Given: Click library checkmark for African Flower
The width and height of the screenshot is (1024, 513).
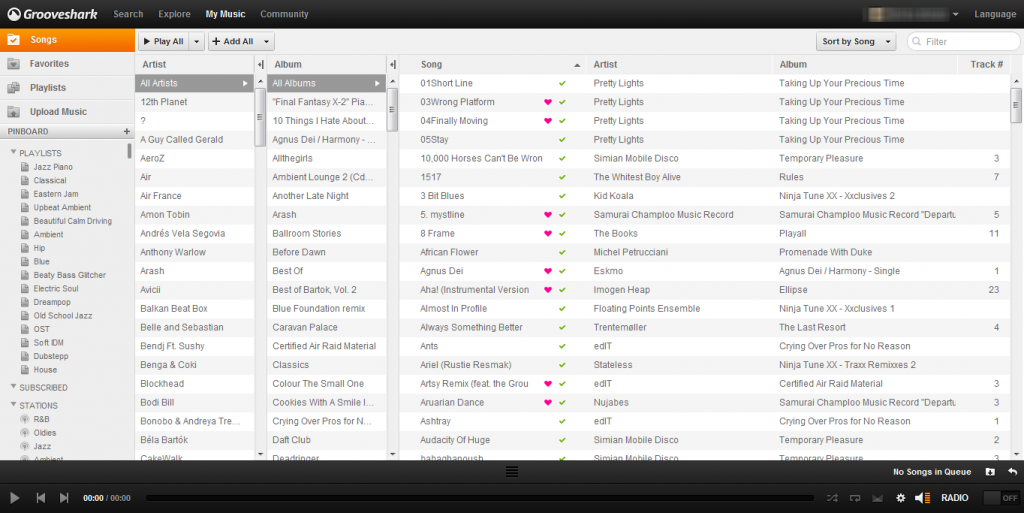Looking at the screenshot, I should 562,253.
